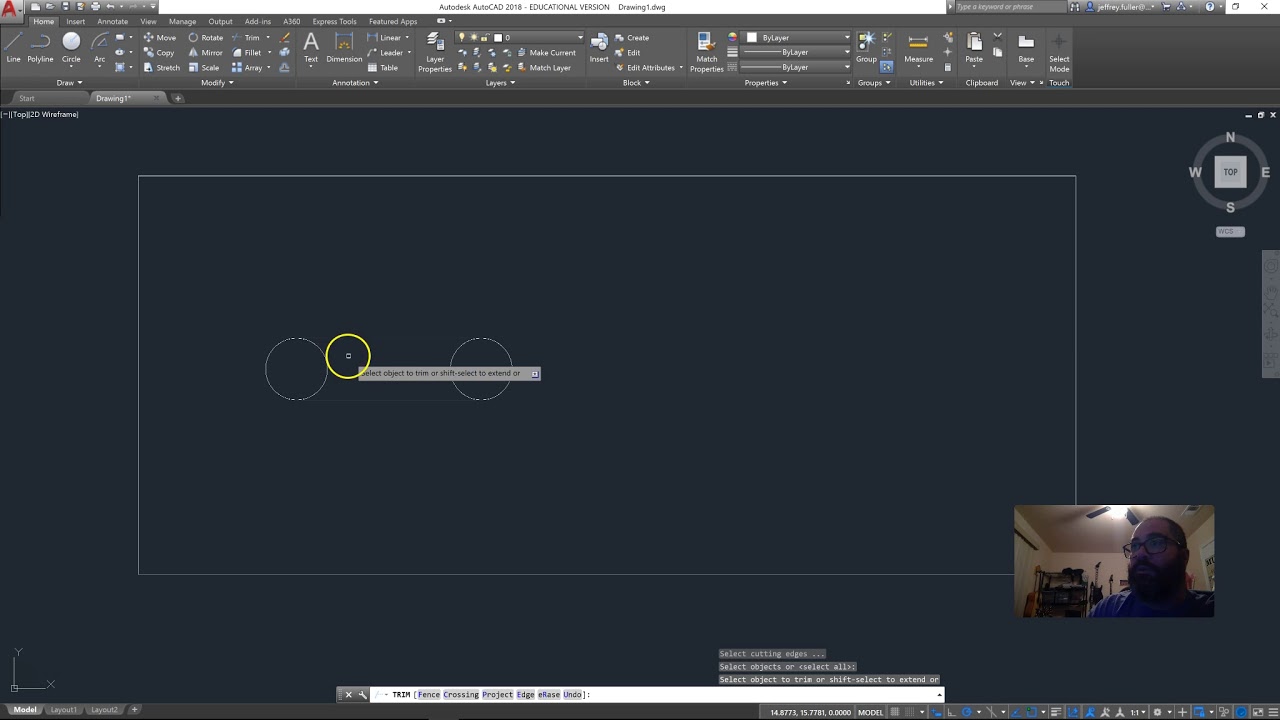Image resolution: width=1280 pixels, height=720 pixels.
Task: Switch to Layout1 tab
Action: [63, 710]
